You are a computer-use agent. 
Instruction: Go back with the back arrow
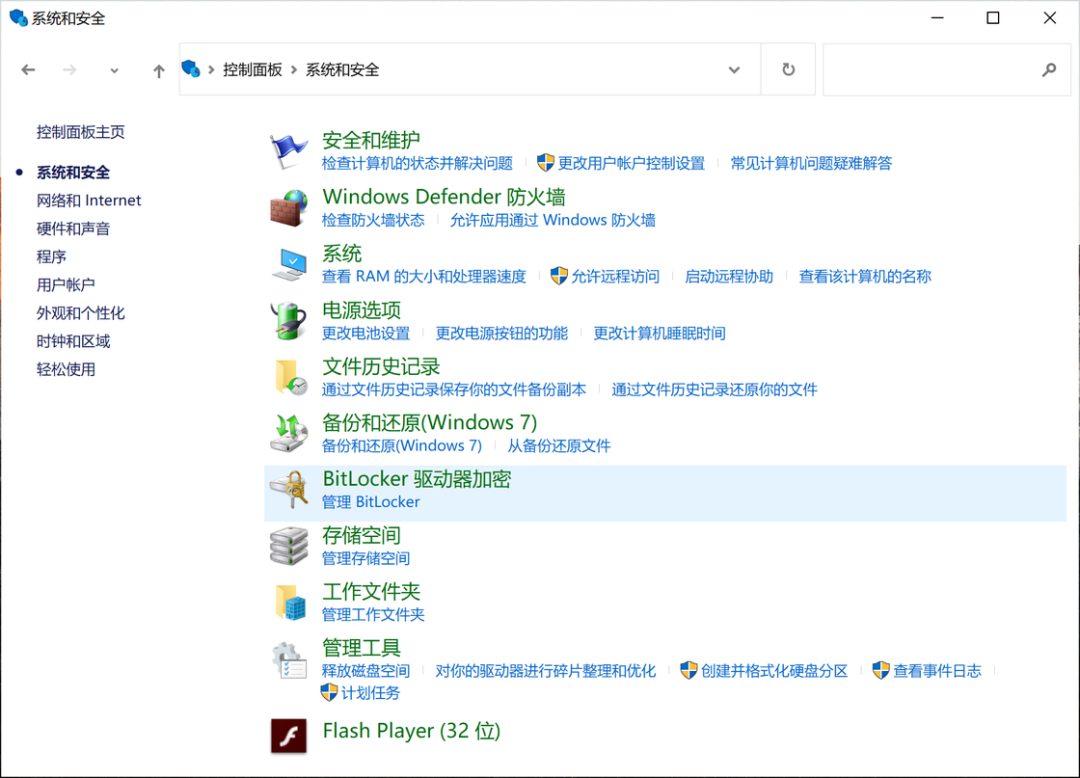click(x=28, y=70)
